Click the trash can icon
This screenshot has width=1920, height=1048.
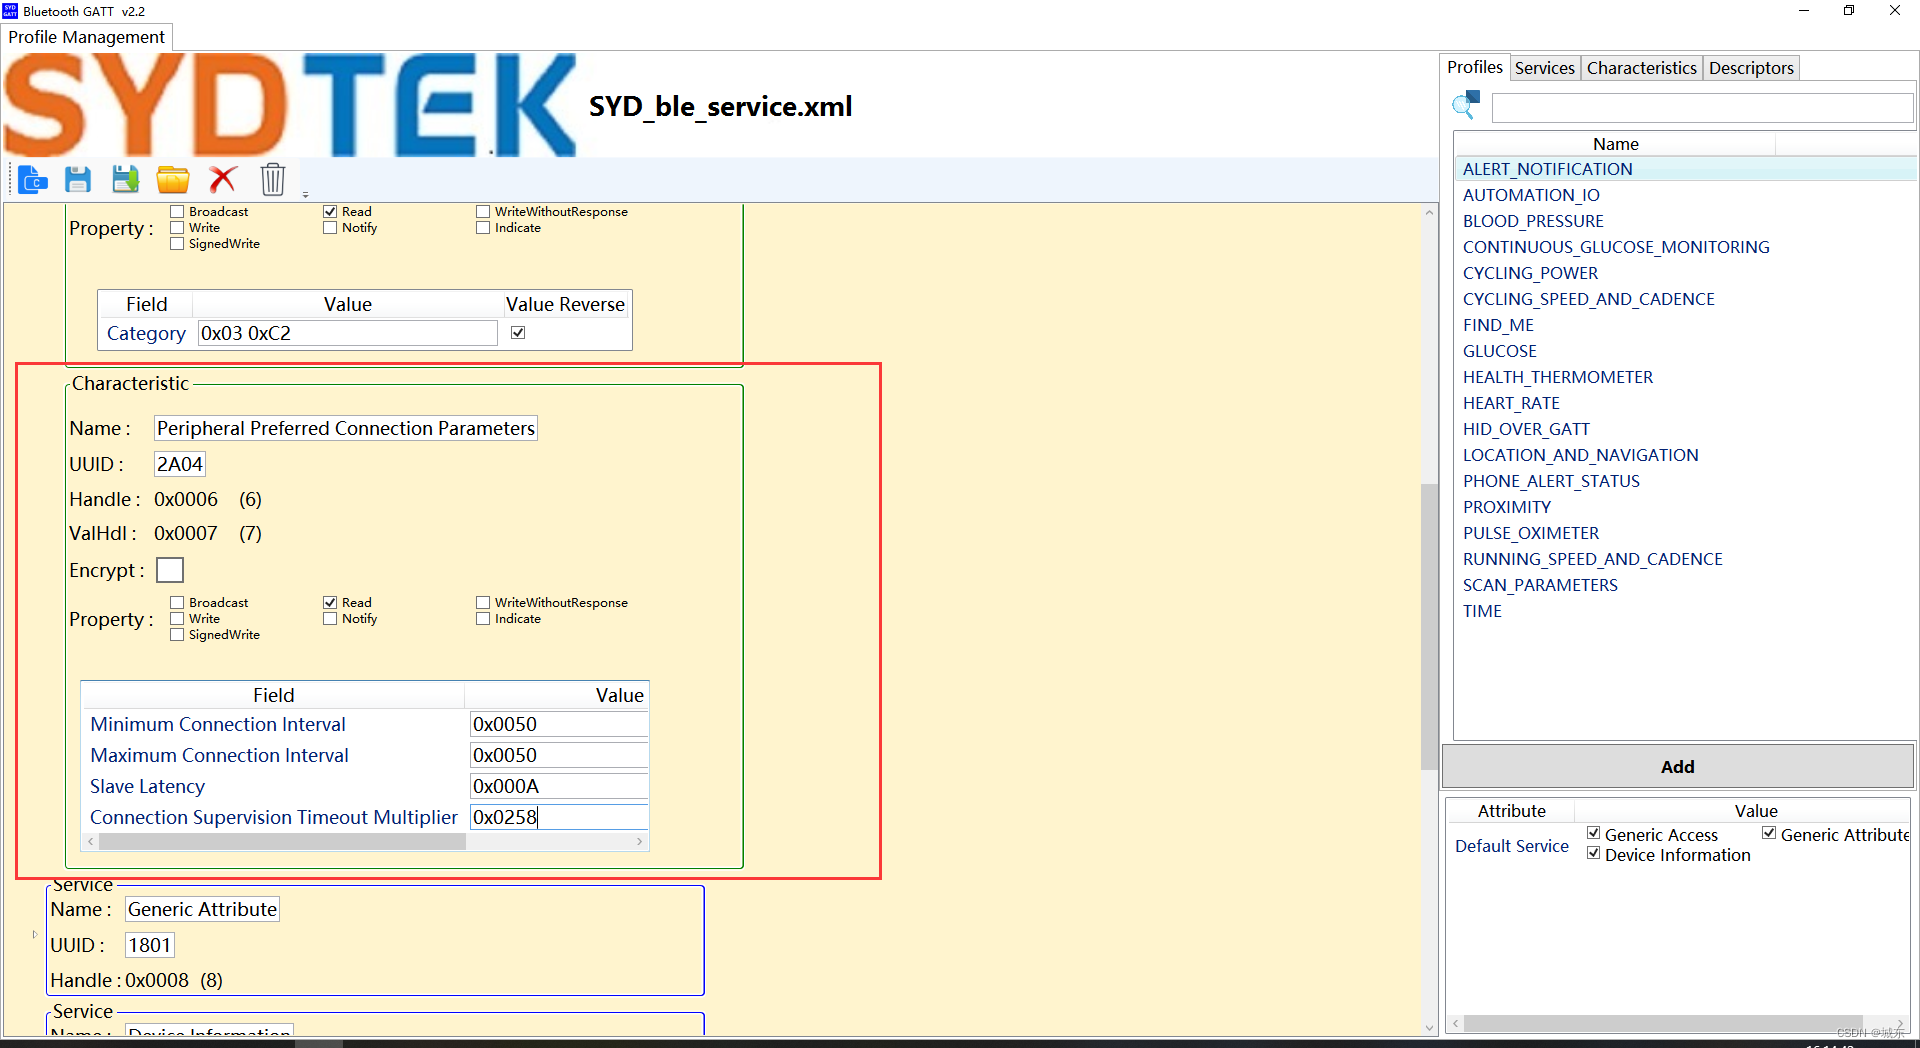(x=273, y=179)
